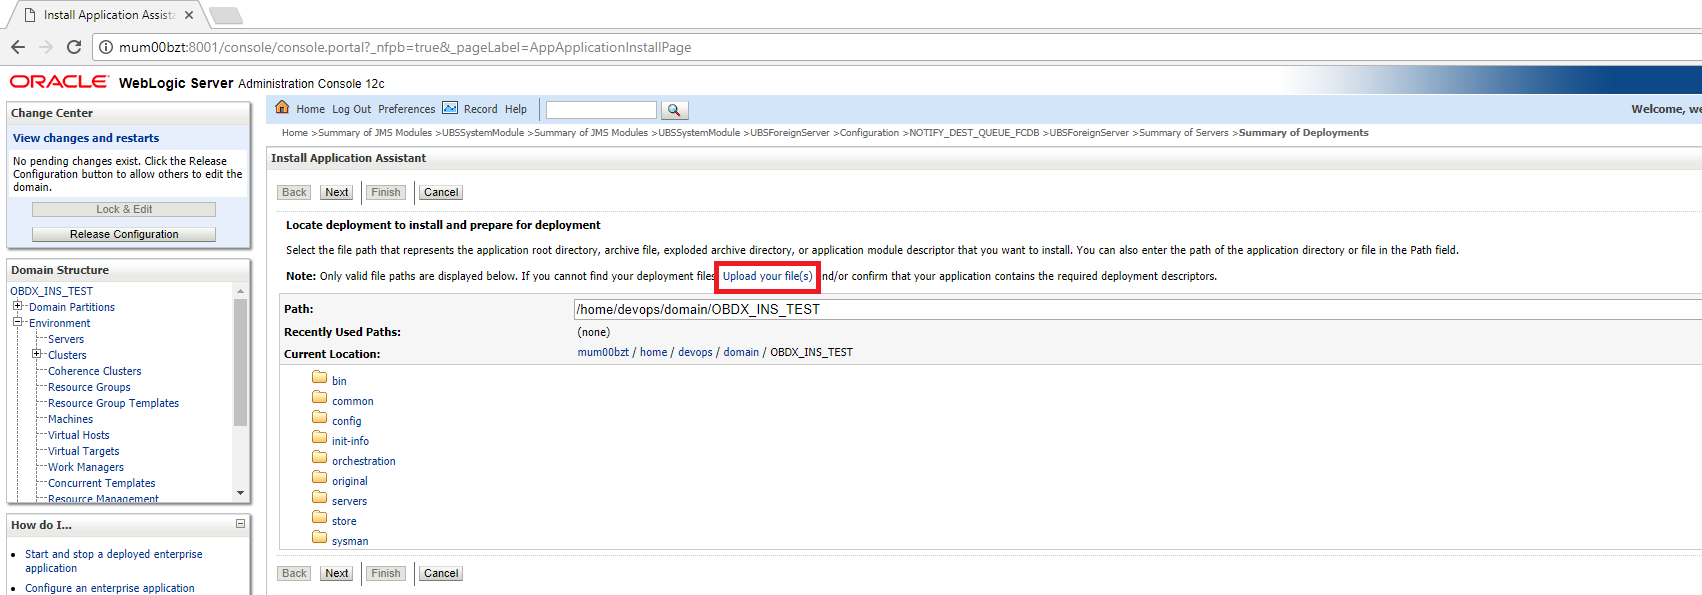Screen dimensions: 1702x595
Task: Click domain tree scrollbar up arrow
Action: coord(240,291)
